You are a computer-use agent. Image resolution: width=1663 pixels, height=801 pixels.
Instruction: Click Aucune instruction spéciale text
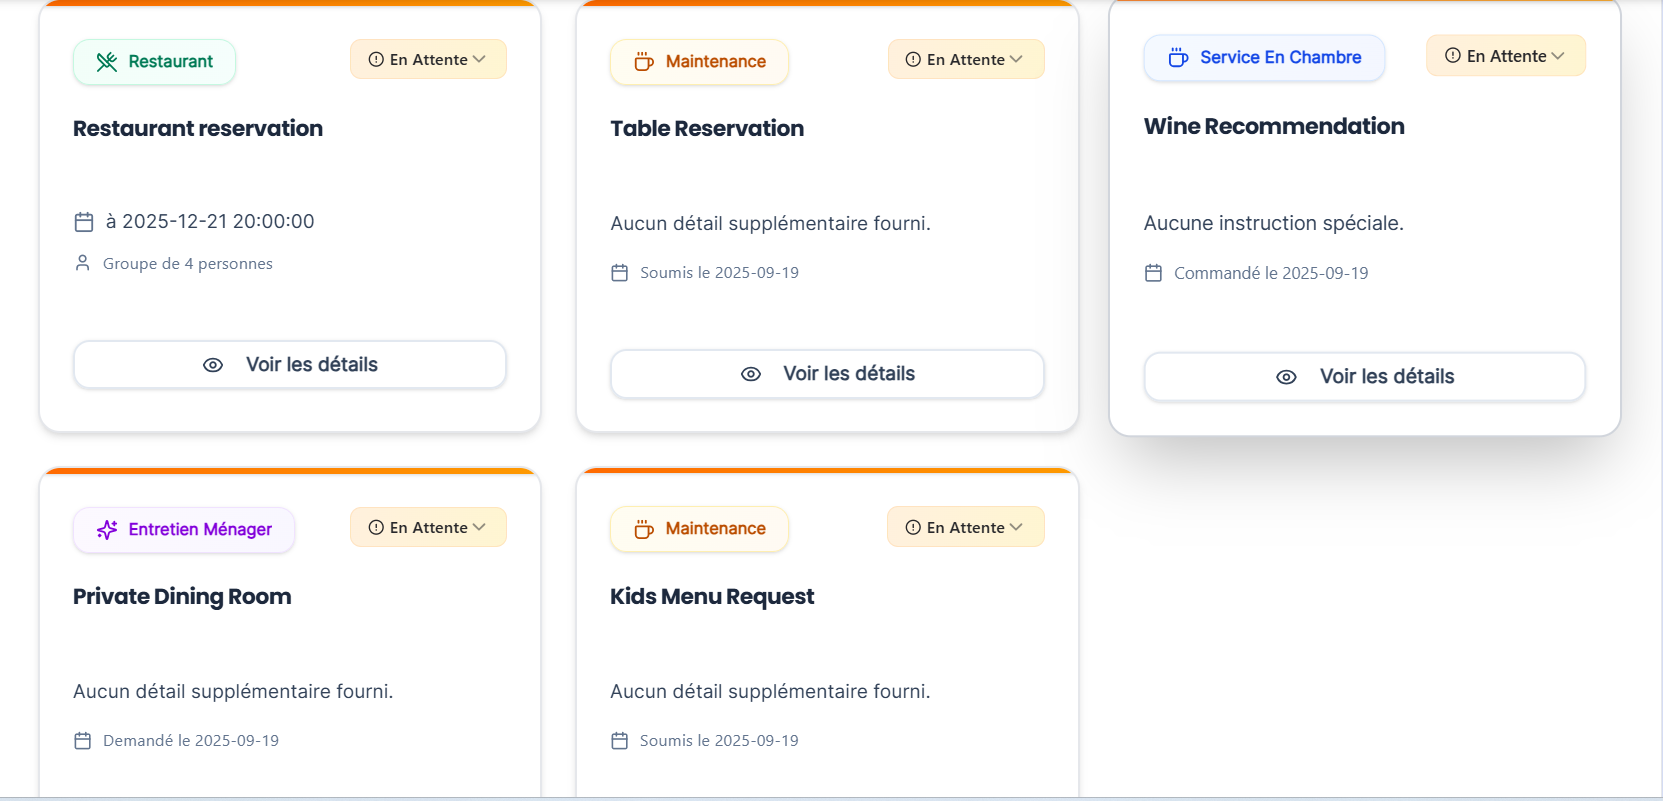pyautogui.click(x=1274, y=224)
